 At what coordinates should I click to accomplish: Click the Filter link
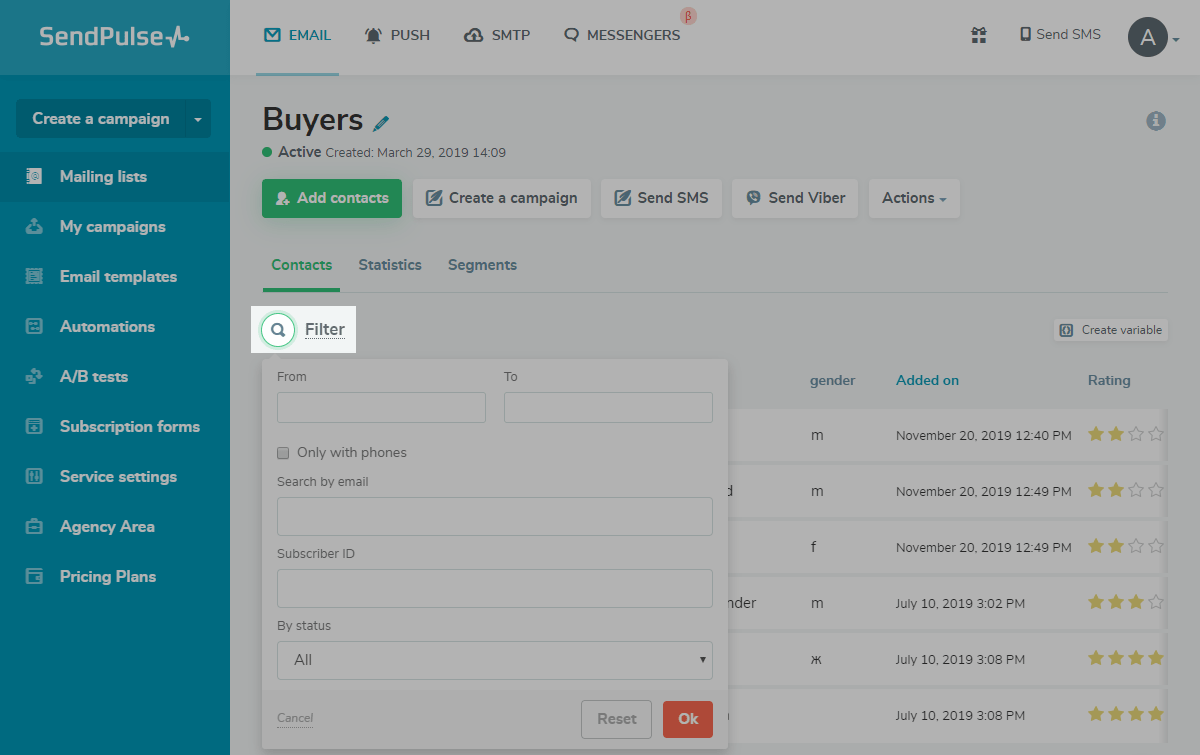point(325,329)
